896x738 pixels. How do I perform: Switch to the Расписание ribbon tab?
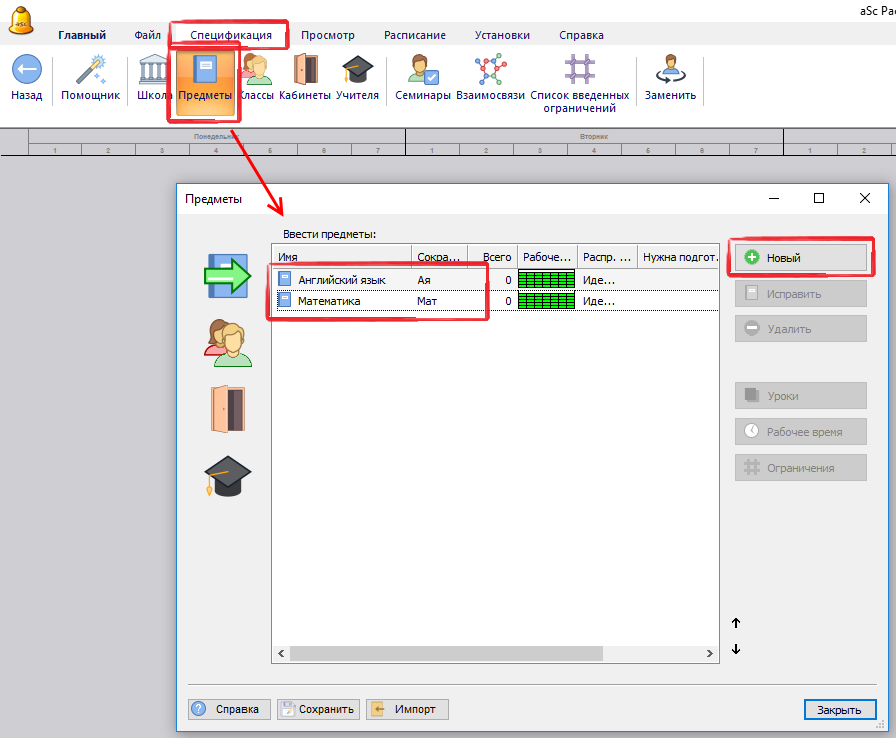pyautogui.click(x=415, y=35)
